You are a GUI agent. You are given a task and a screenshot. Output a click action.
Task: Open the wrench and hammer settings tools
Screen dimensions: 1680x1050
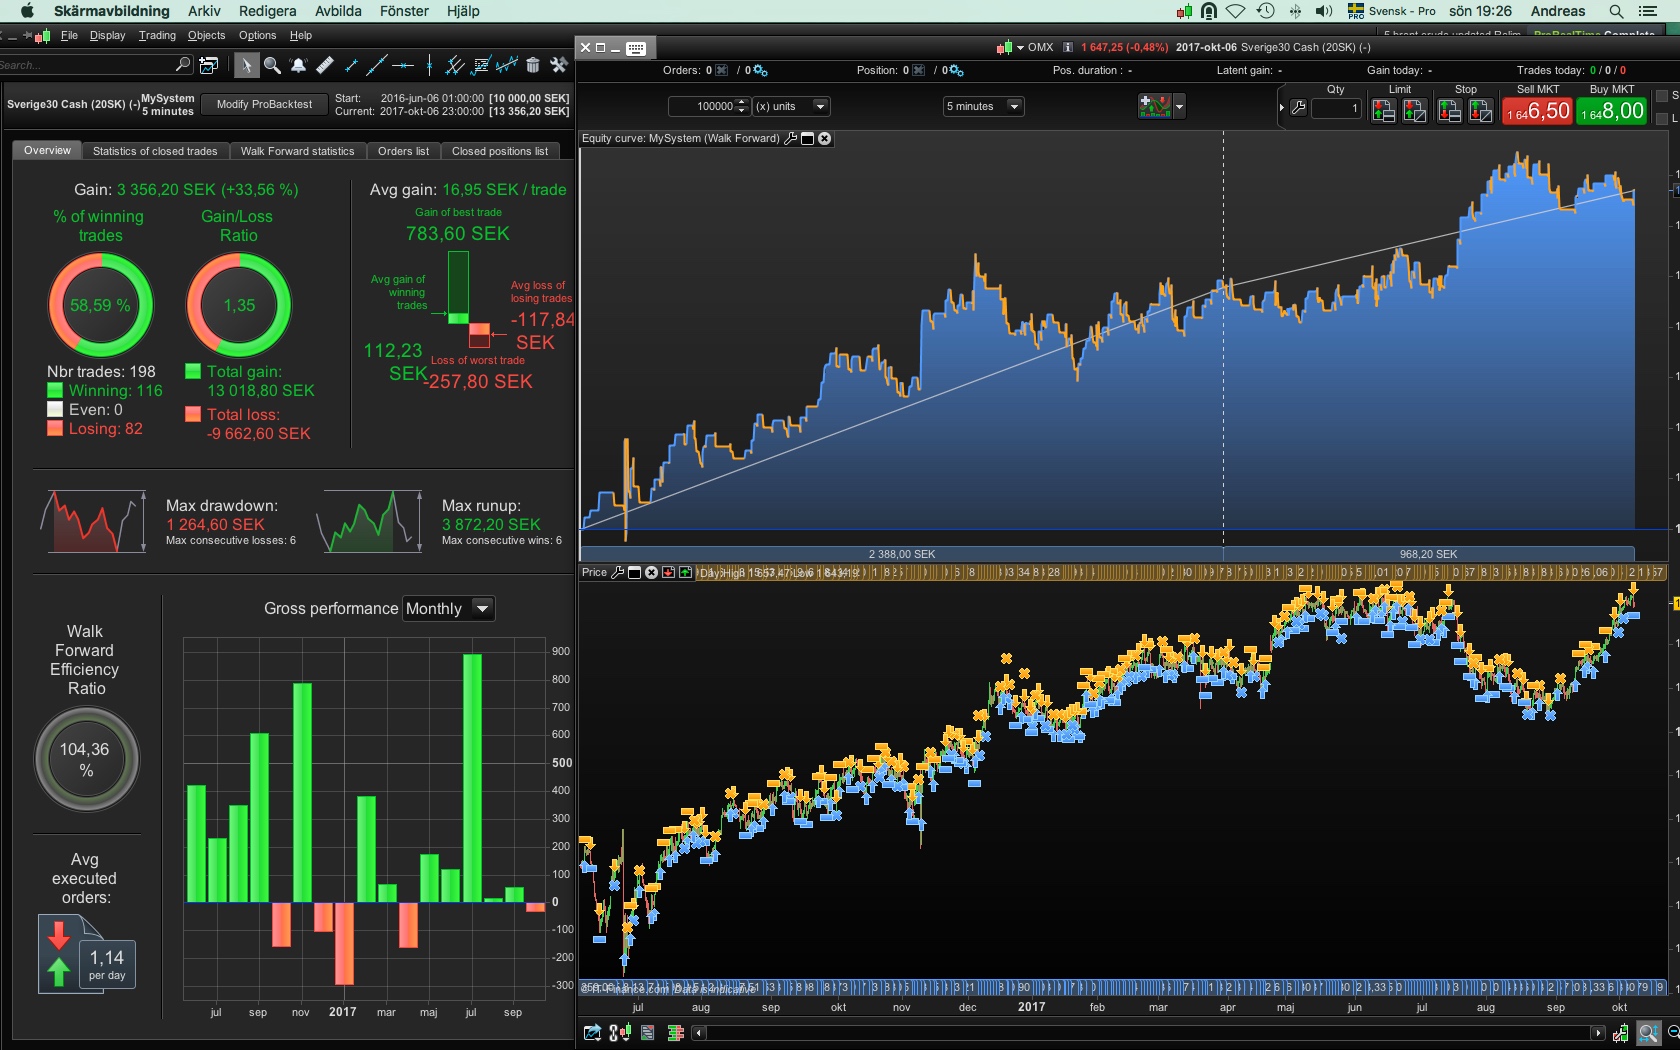(x=559, y=66)
